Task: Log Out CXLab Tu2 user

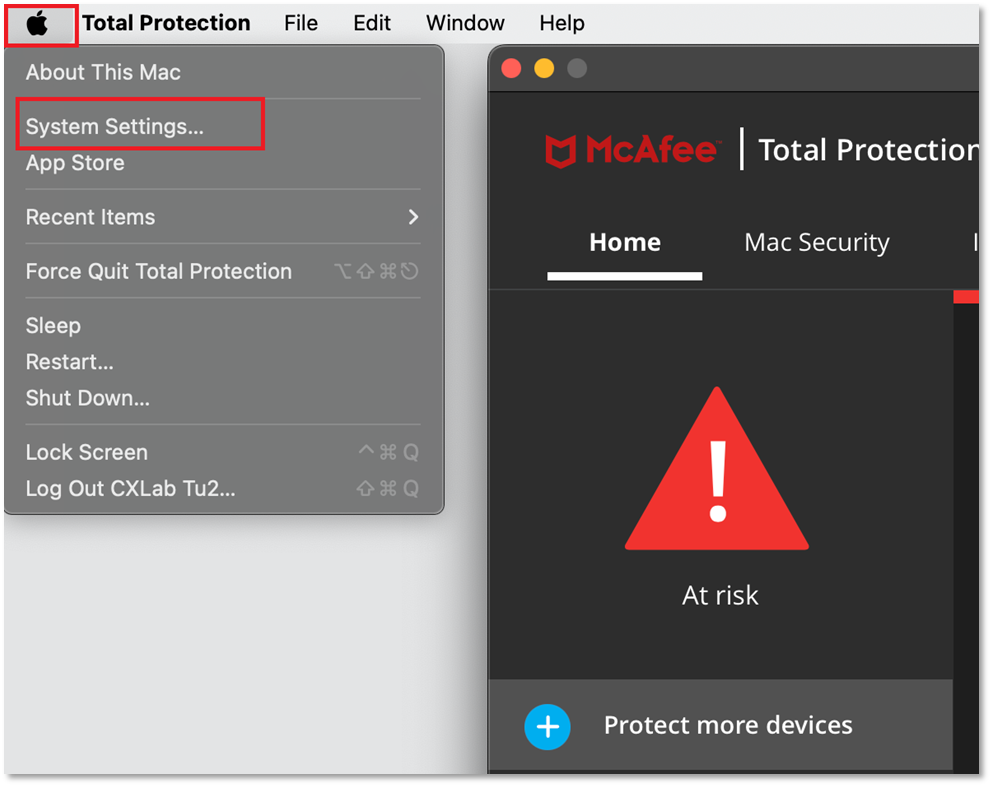Action: point(130,489)
